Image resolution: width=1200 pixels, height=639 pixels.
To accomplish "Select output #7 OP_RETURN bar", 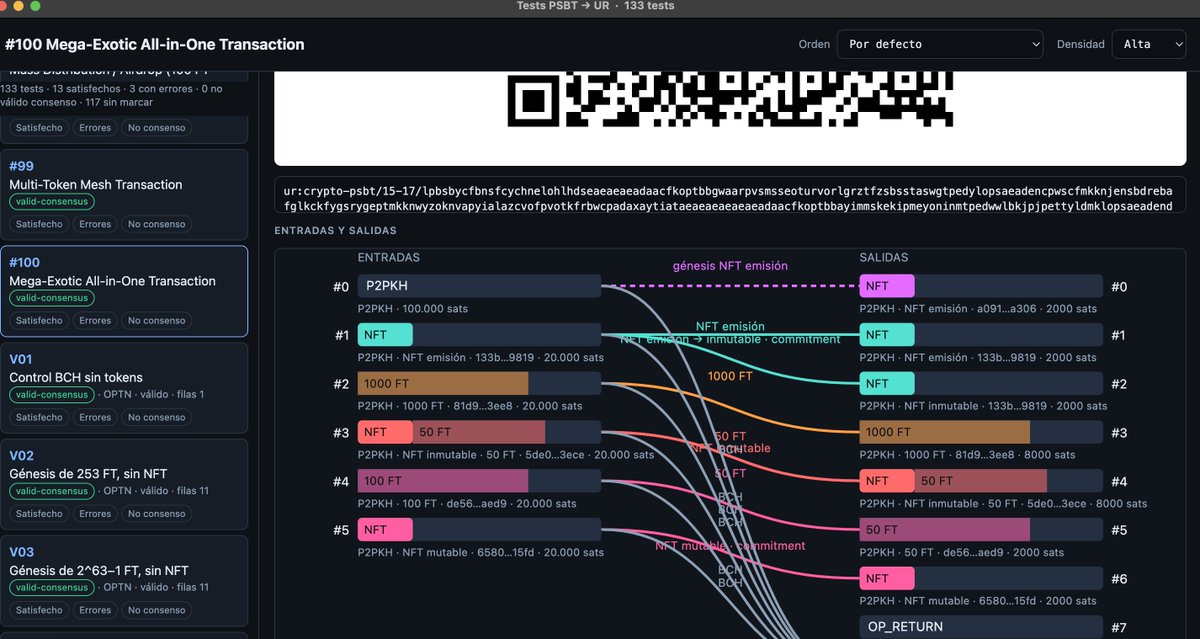I will pyautogui.click(x=981, y=627).
